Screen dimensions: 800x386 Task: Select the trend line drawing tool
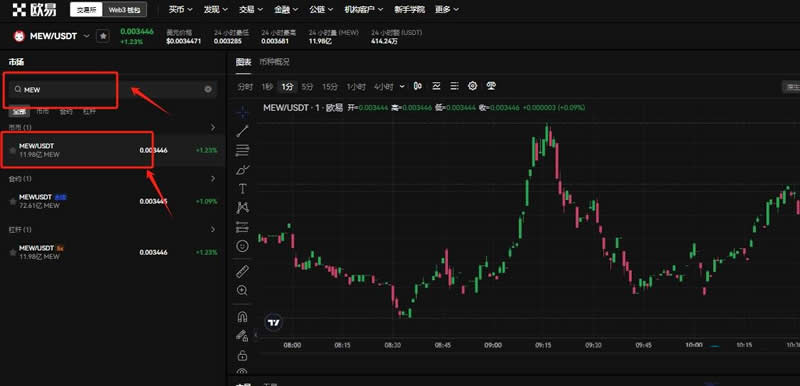coord(242,131)
